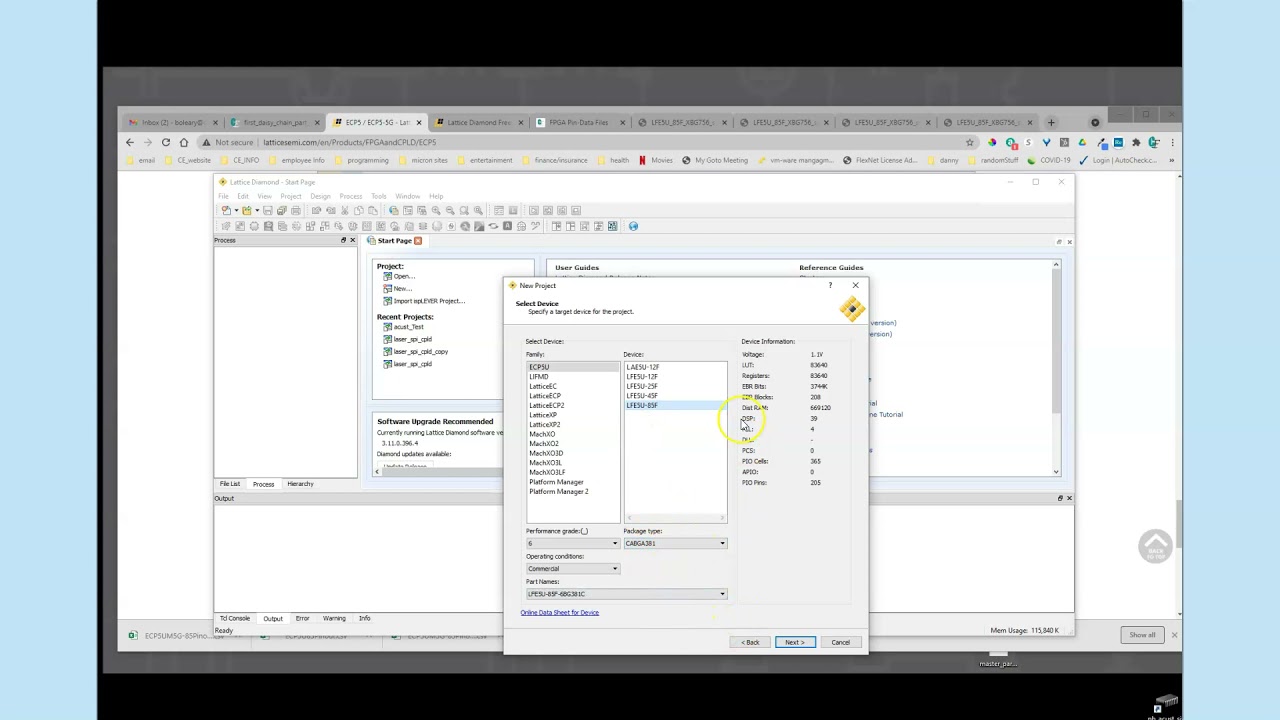This screenshot has width=1280, height=720.
Task: Click the Chrome home icon
Action: [x=184, y=142]
